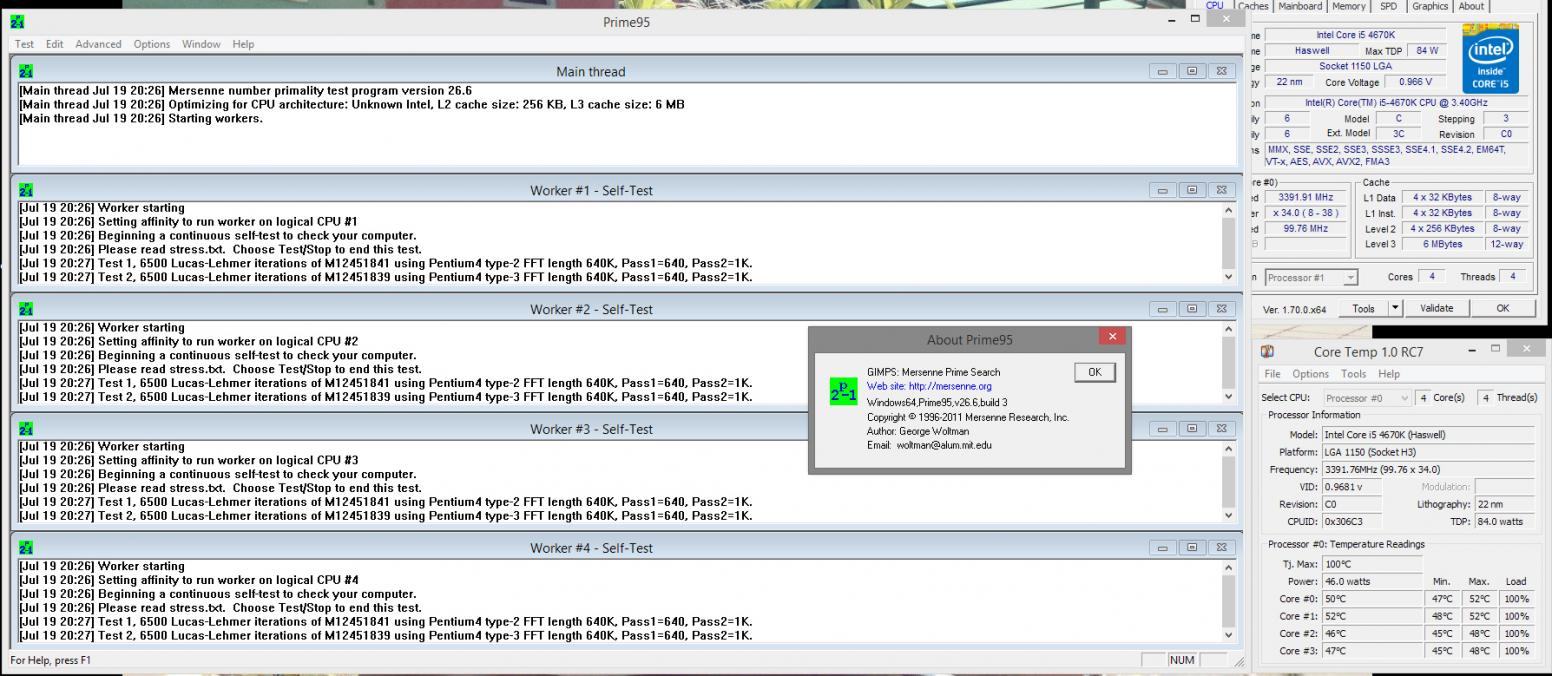
Task: Click the Core Temp title bar icon
Action: [x=1269, y=352]
